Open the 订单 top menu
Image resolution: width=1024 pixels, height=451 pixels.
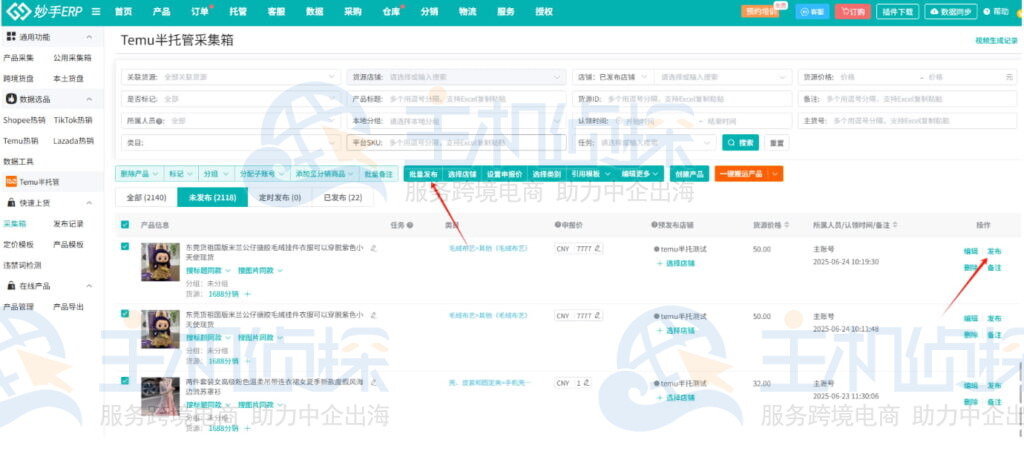click(200, 12)
